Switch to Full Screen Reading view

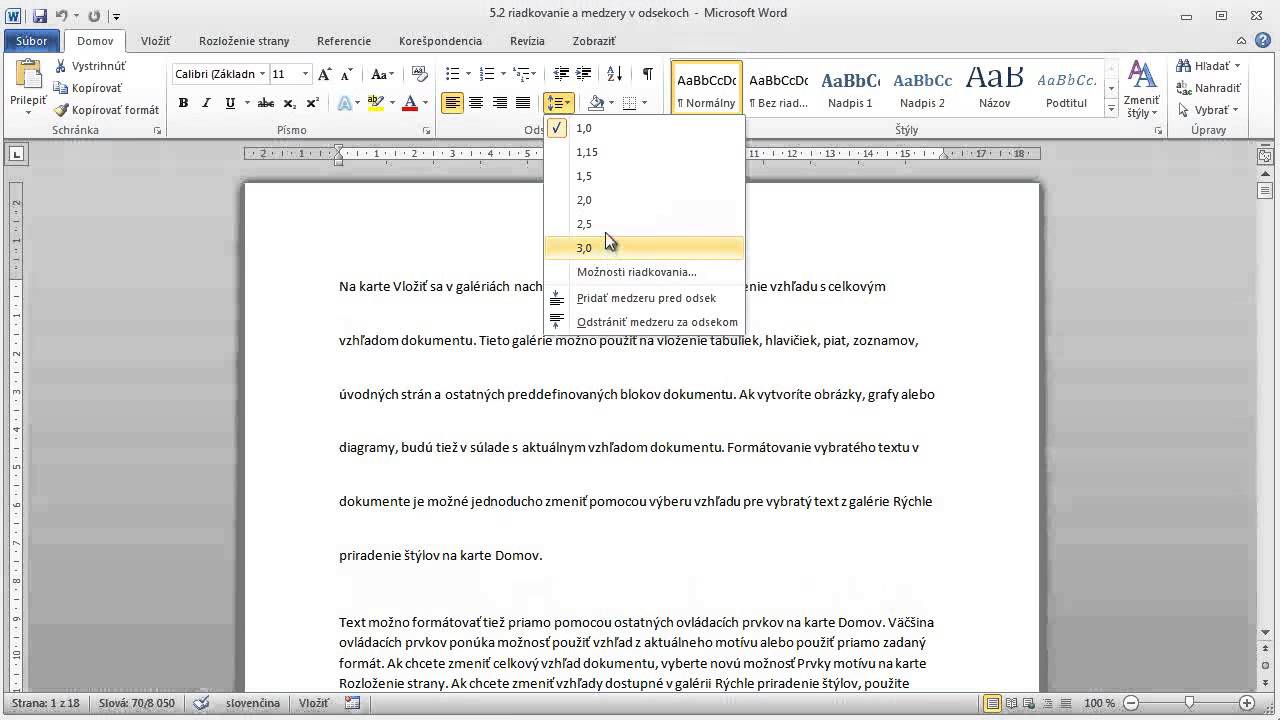pos(1012,703)
